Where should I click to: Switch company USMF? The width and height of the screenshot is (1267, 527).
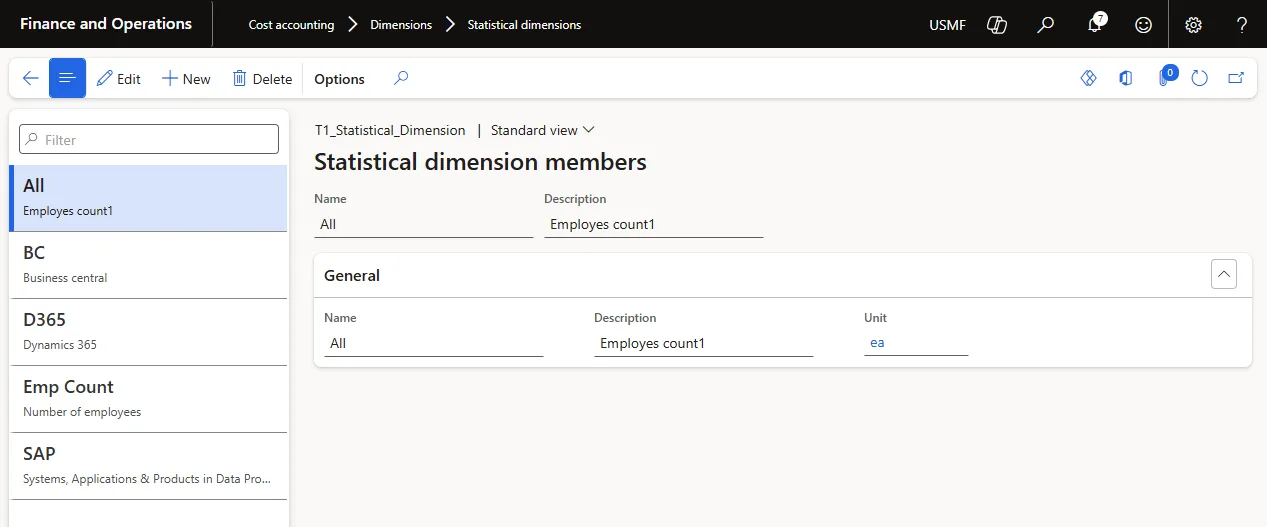[948, 25]
